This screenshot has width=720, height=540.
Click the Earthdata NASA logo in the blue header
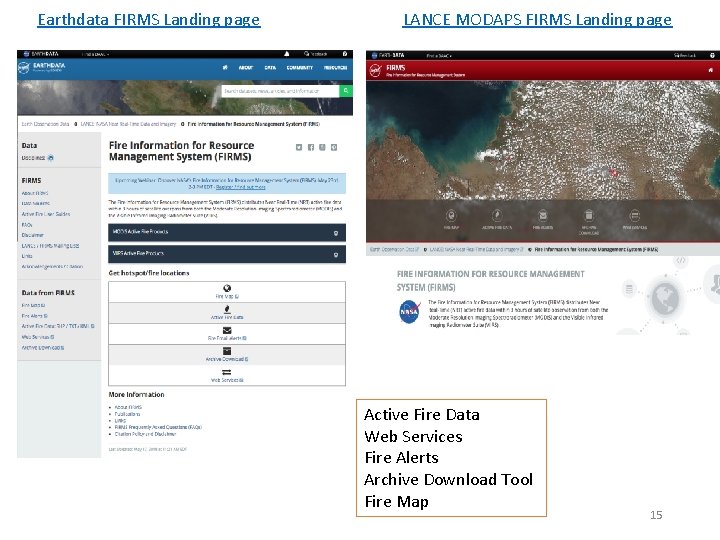click(x=23, y=68)
